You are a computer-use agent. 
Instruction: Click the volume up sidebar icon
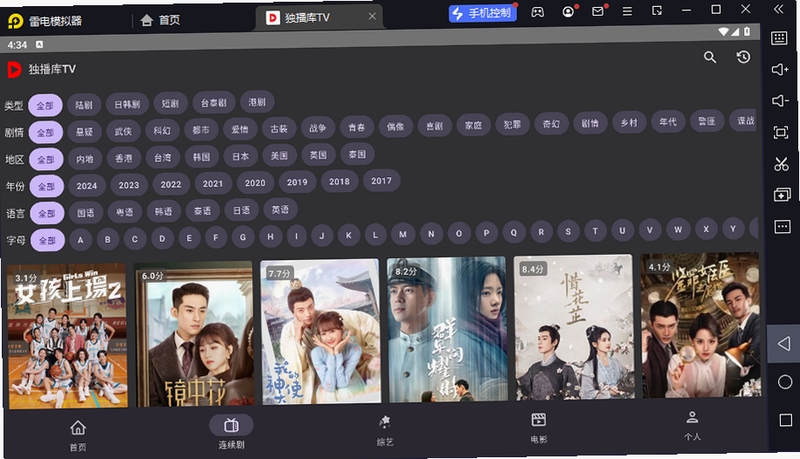pos(780,69)
